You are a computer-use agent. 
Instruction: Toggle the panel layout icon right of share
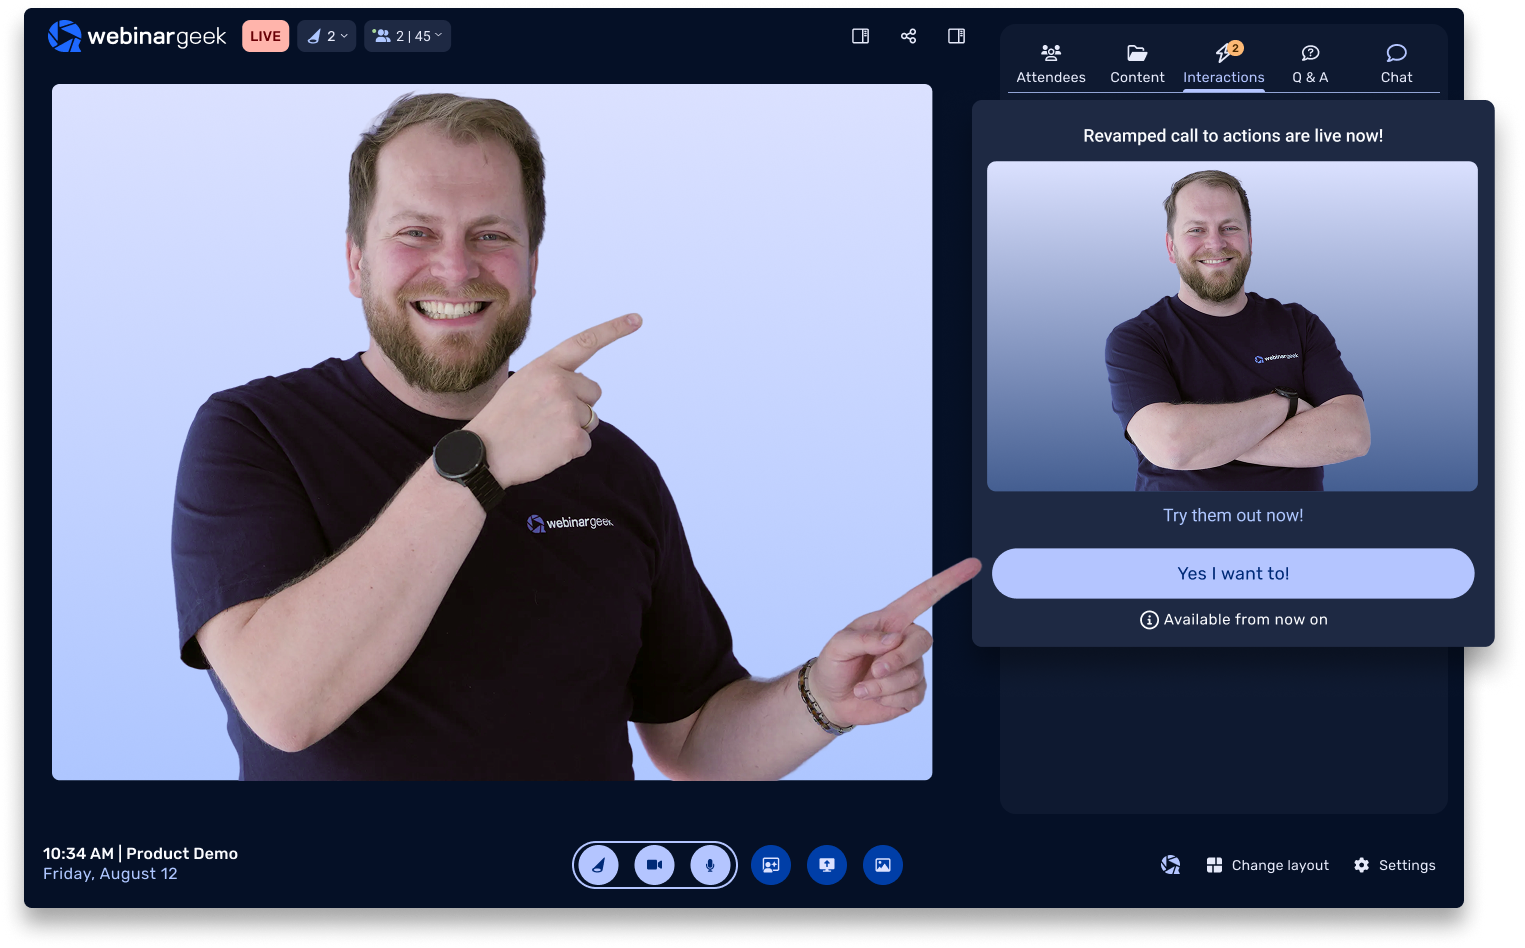pyautogui.click(x=956, y=36)
